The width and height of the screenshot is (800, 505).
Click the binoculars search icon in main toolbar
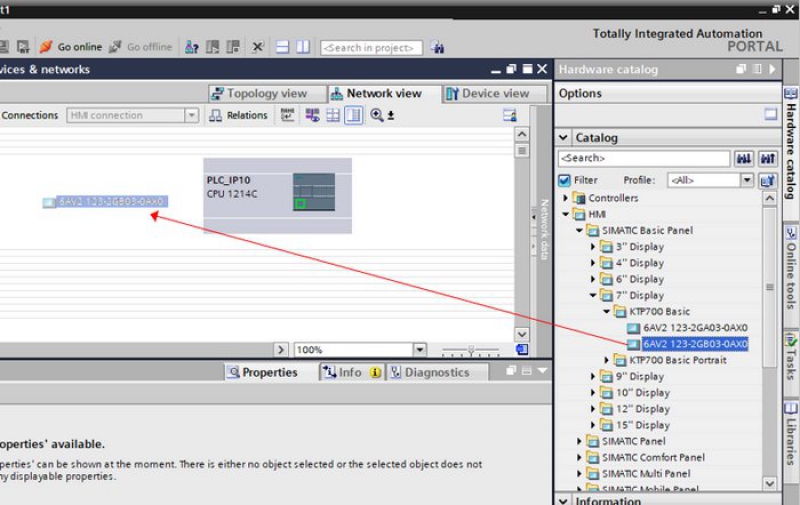tap(437, 47)
